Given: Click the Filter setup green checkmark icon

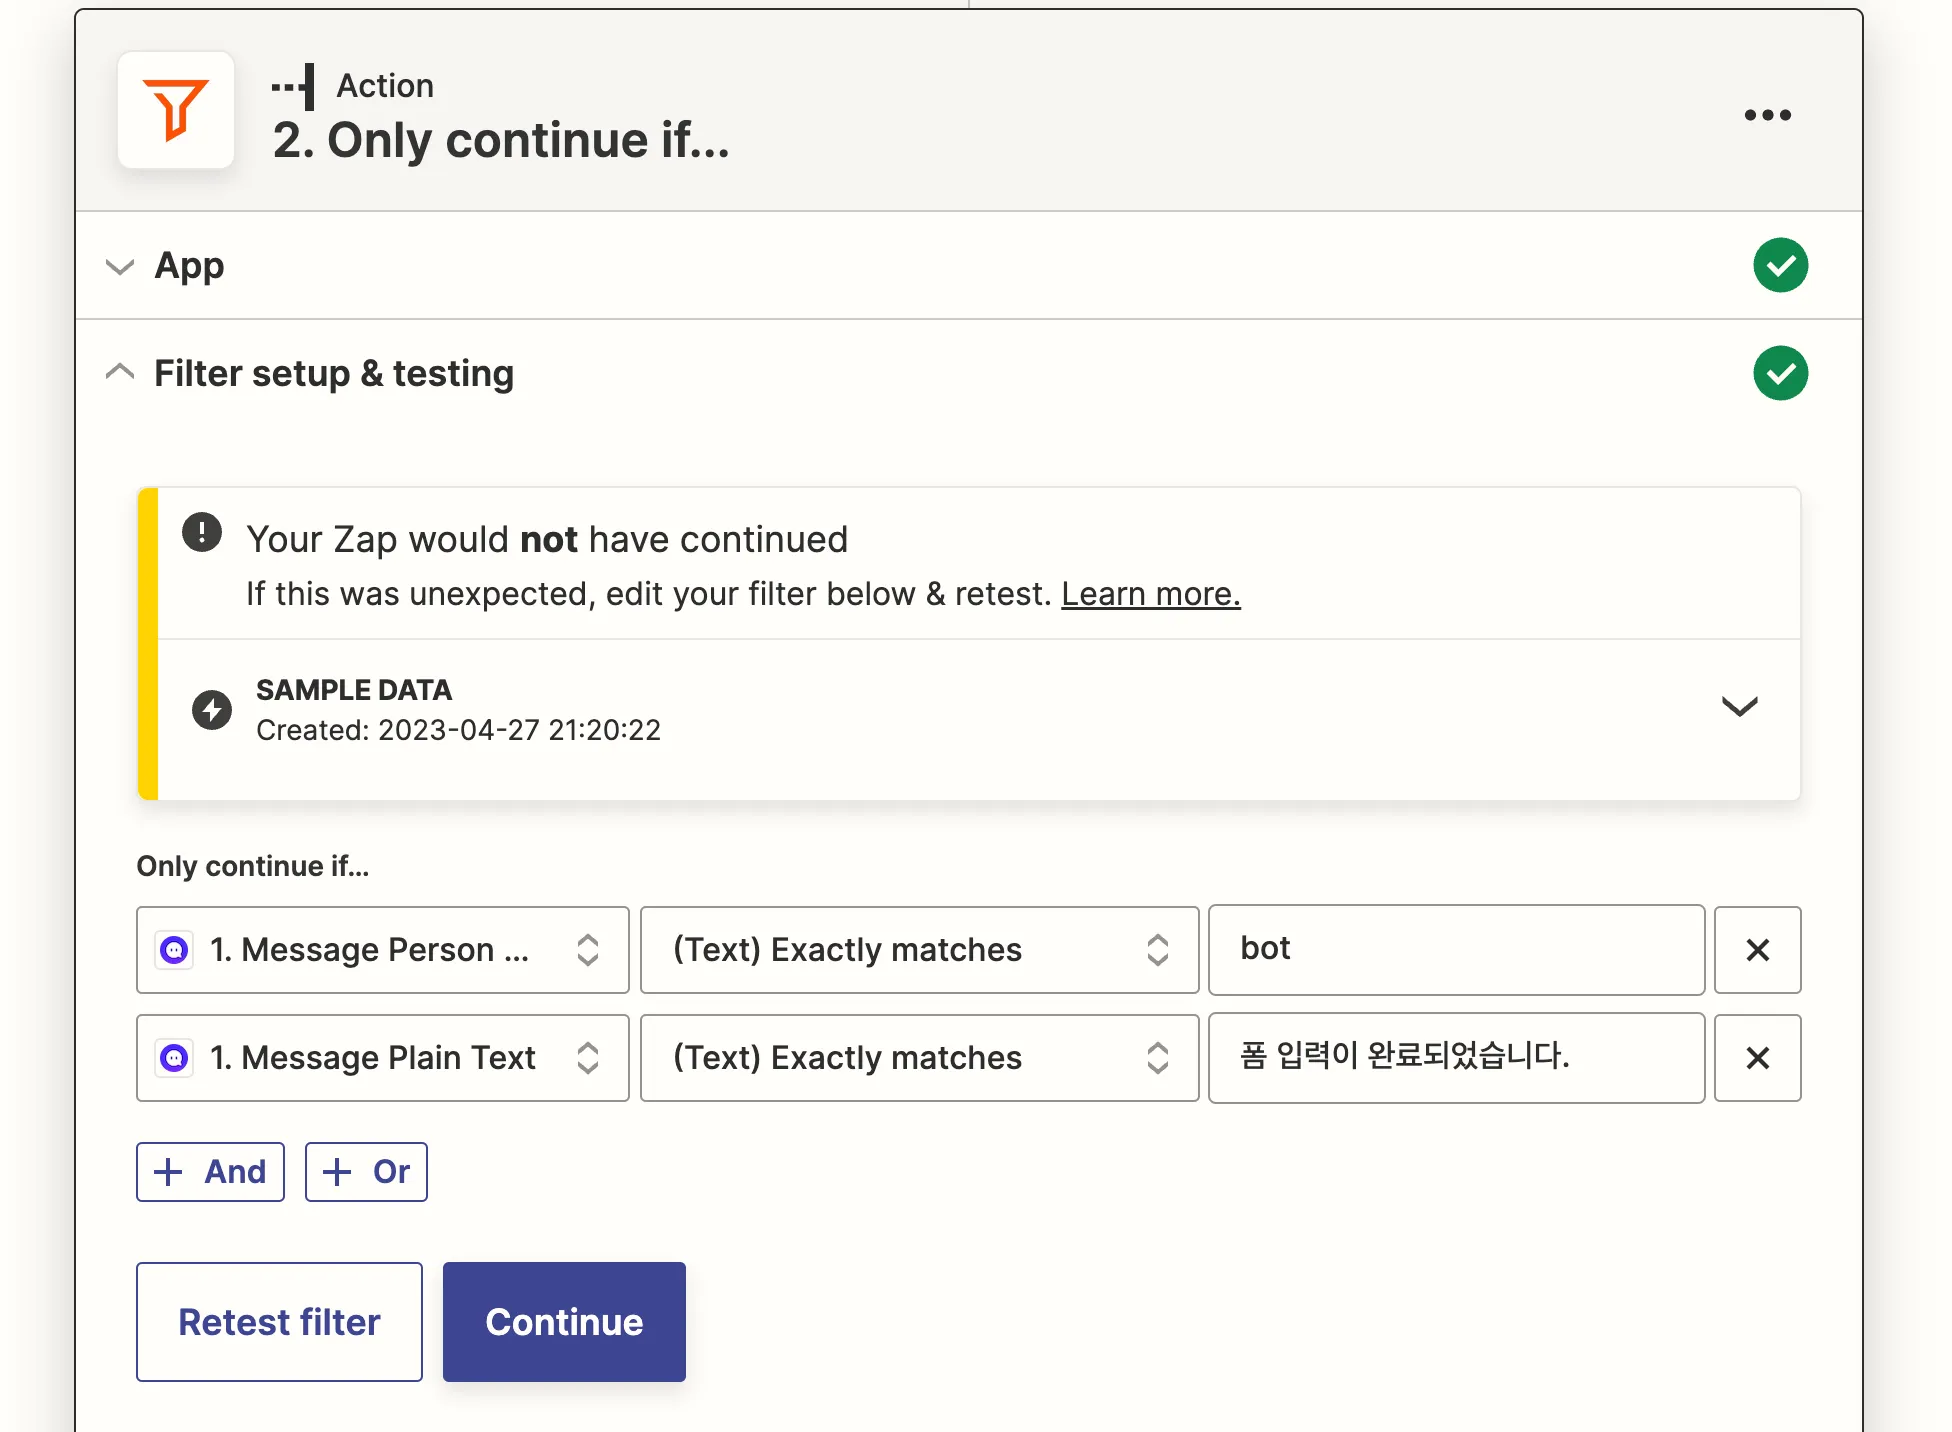Looking at the screenshot, I should pyautogui.click(x=1780, y=373).
